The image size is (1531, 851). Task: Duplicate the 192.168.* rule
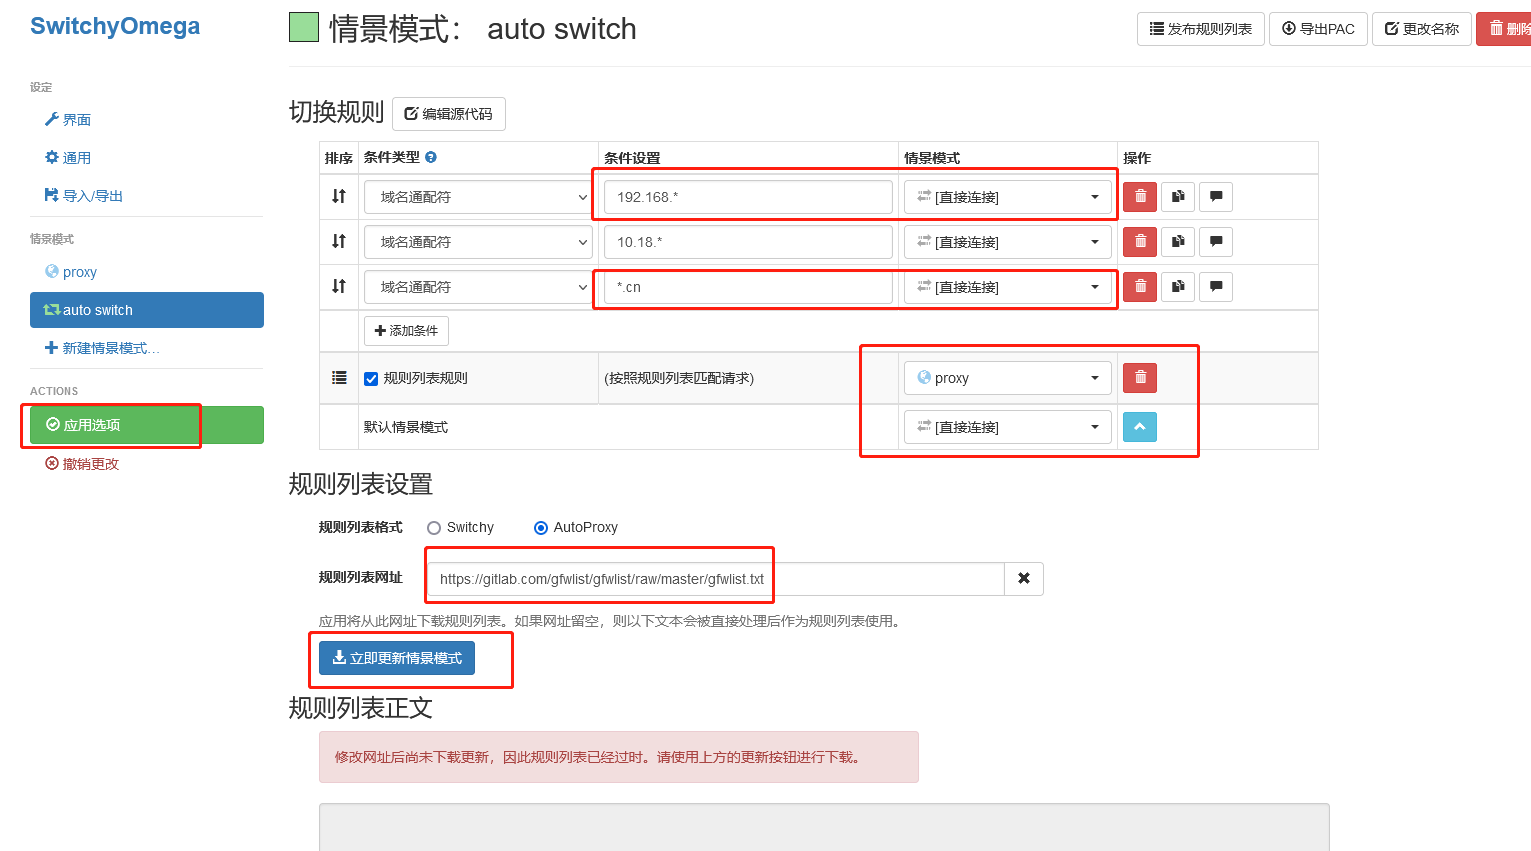(1178, 197)
